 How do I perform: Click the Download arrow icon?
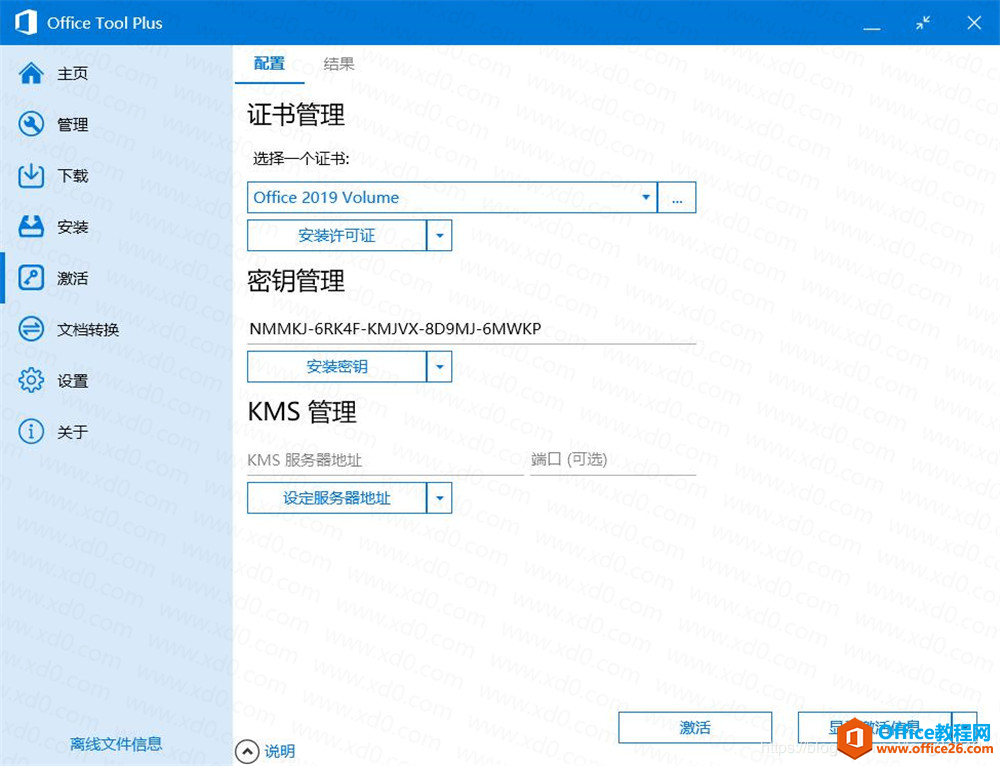(31, 175)
